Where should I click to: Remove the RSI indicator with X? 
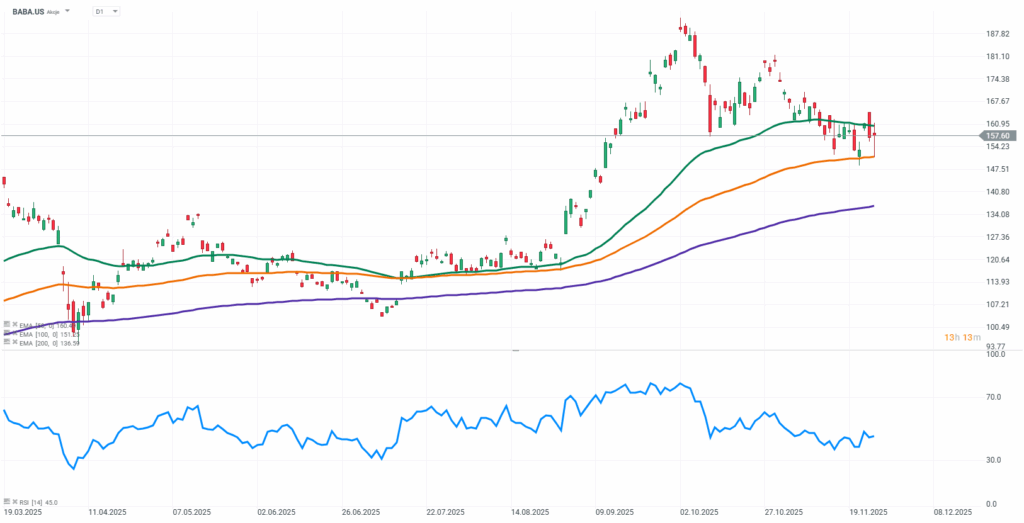(x=14, y=502)
